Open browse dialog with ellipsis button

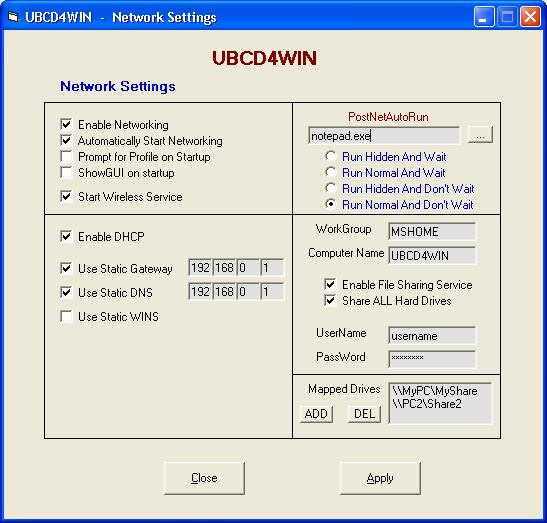point(480,135)
